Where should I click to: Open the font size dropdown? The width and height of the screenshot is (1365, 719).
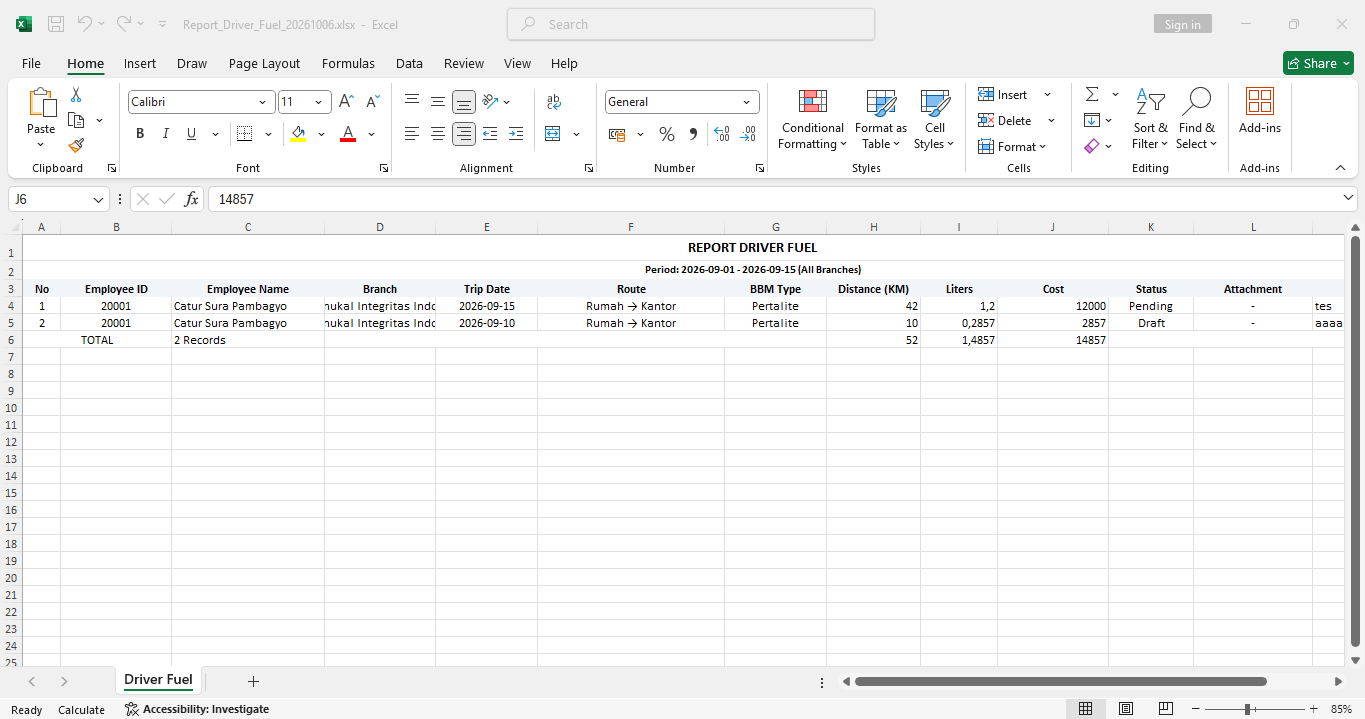[x=319, y=102]
